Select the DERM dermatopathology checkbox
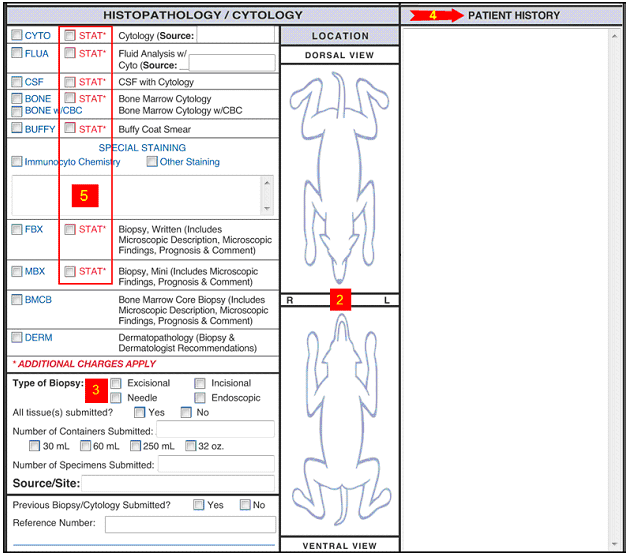 17,337
